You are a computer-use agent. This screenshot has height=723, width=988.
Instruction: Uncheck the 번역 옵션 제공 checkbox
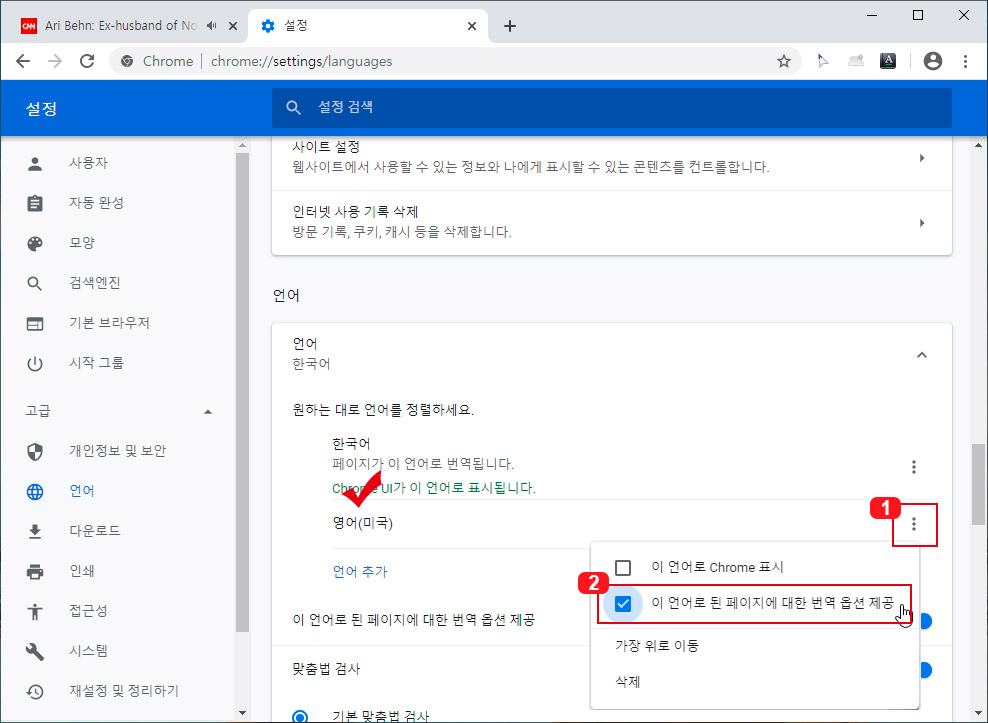coord(625,604)
